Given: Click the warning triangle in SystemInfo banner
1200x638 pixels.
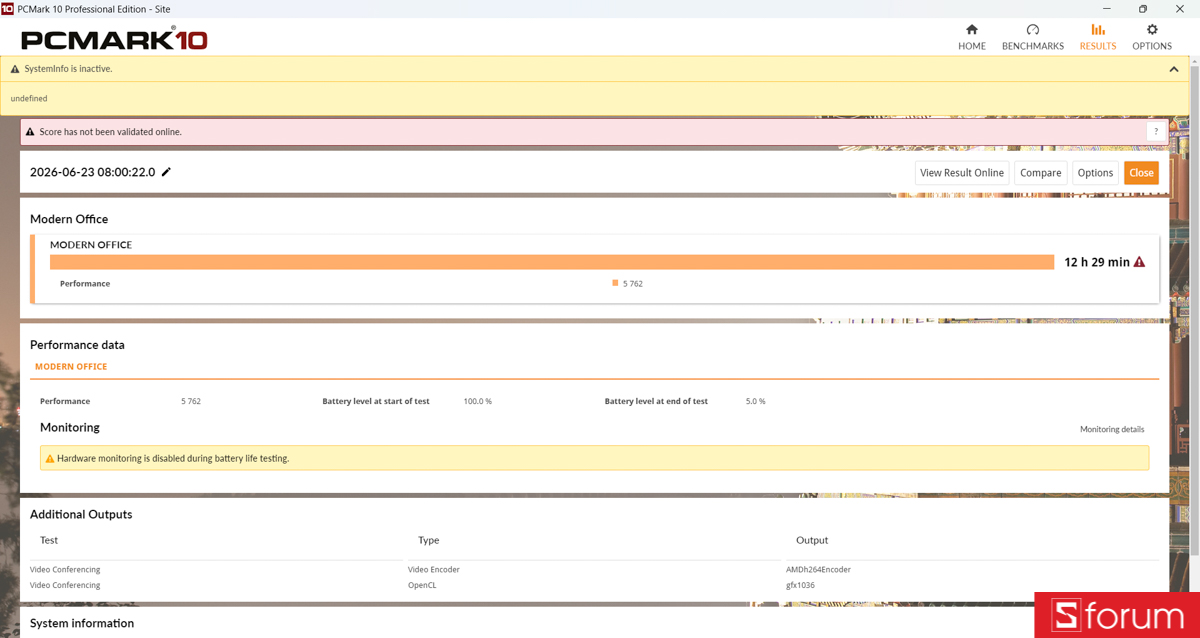Looking at the screenshot, I should 15,69.
